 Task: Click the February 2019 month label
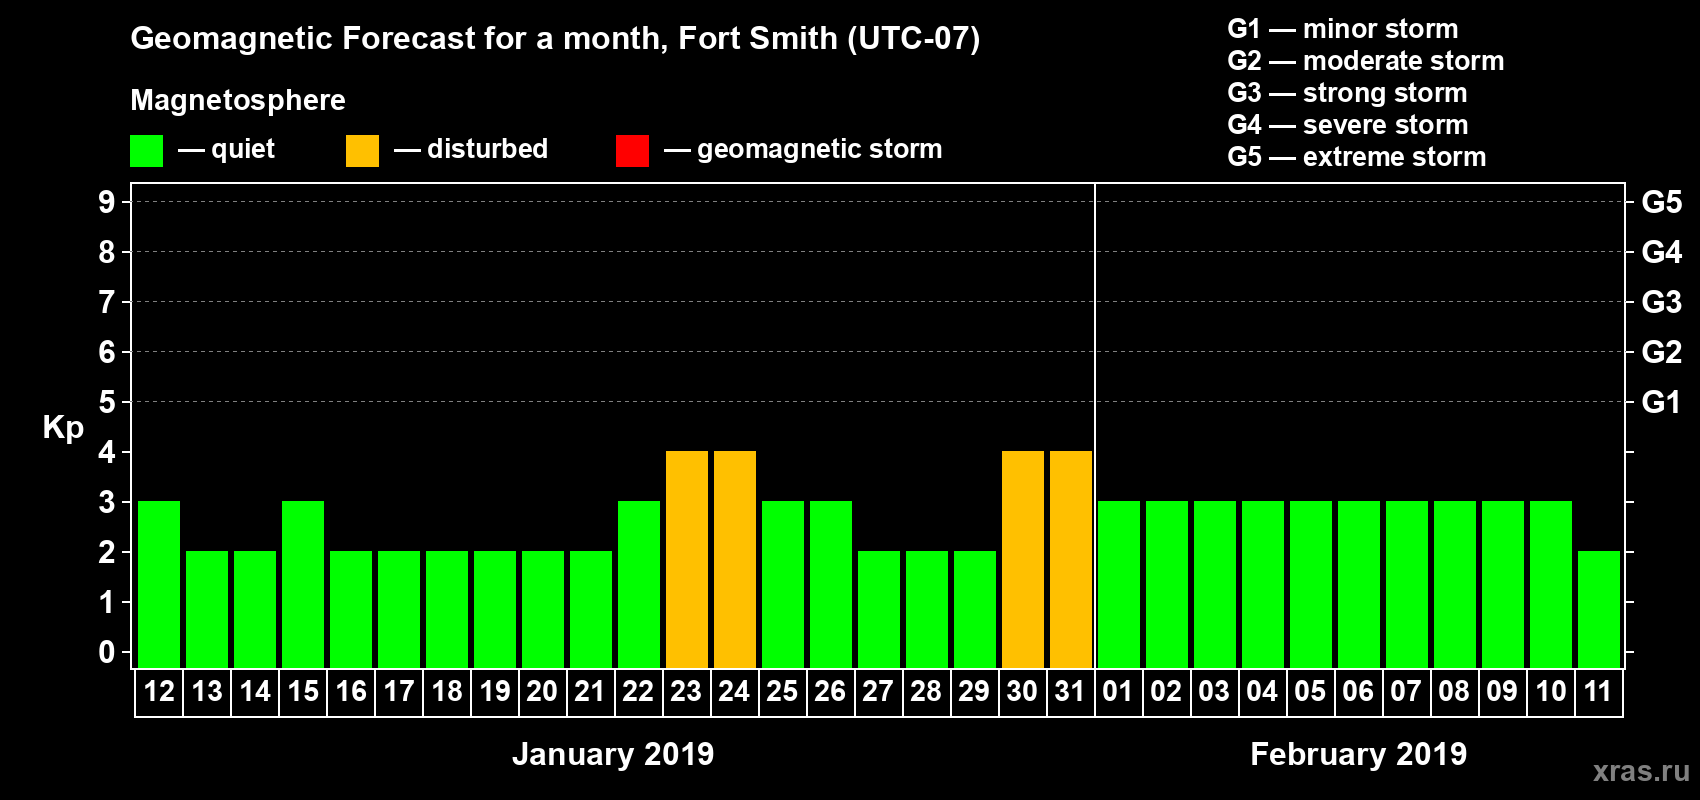[1358, 754]
